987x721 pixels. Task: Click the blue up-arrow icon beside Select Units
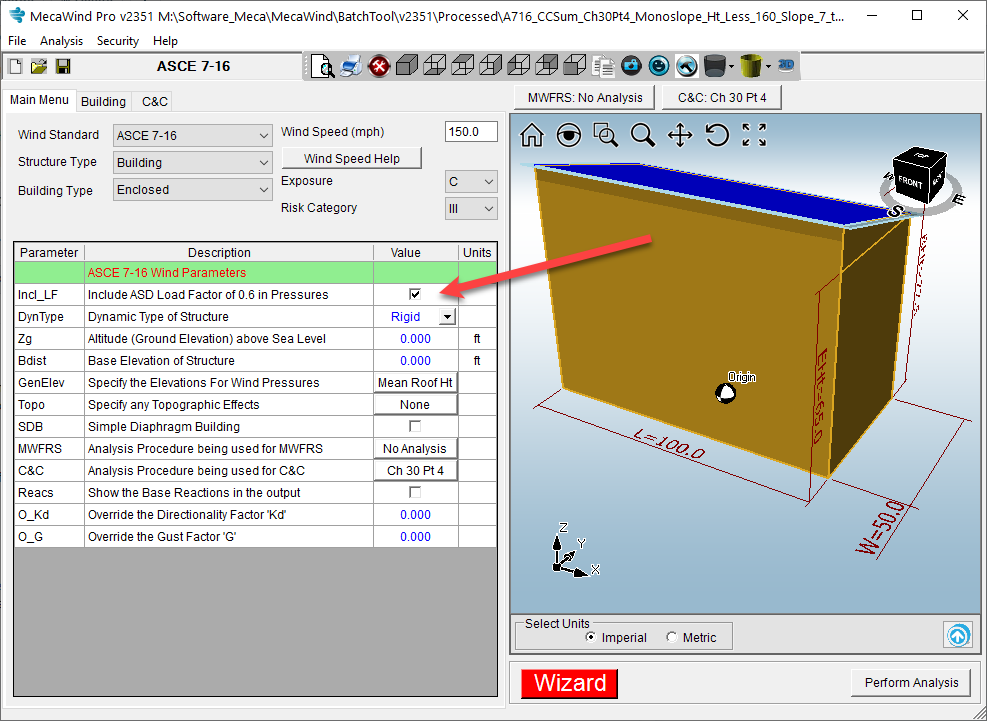pyautogui.click(x=958, y=635)
